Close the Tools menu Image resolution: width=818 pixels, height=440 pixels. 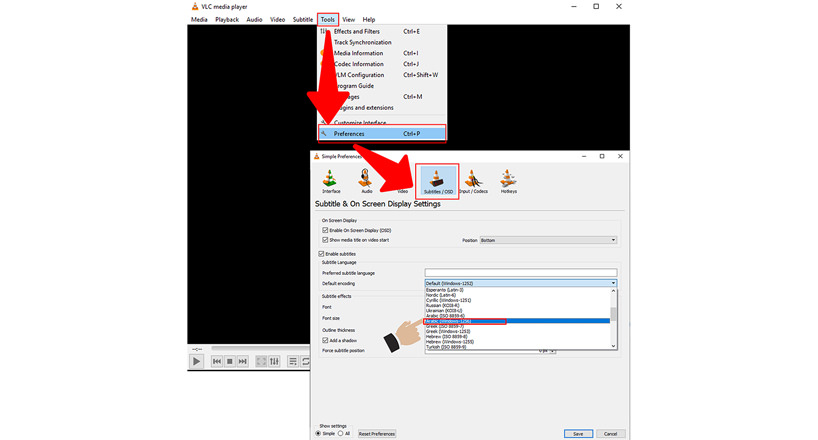tap(328, 19)
